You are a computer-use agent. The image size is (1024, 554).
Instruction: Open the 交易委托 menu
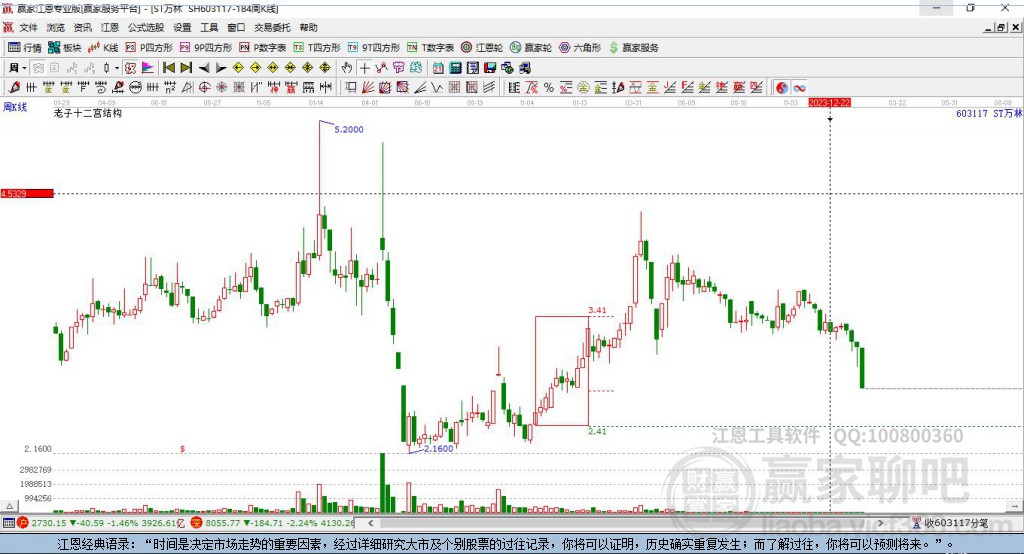point(272,27)
